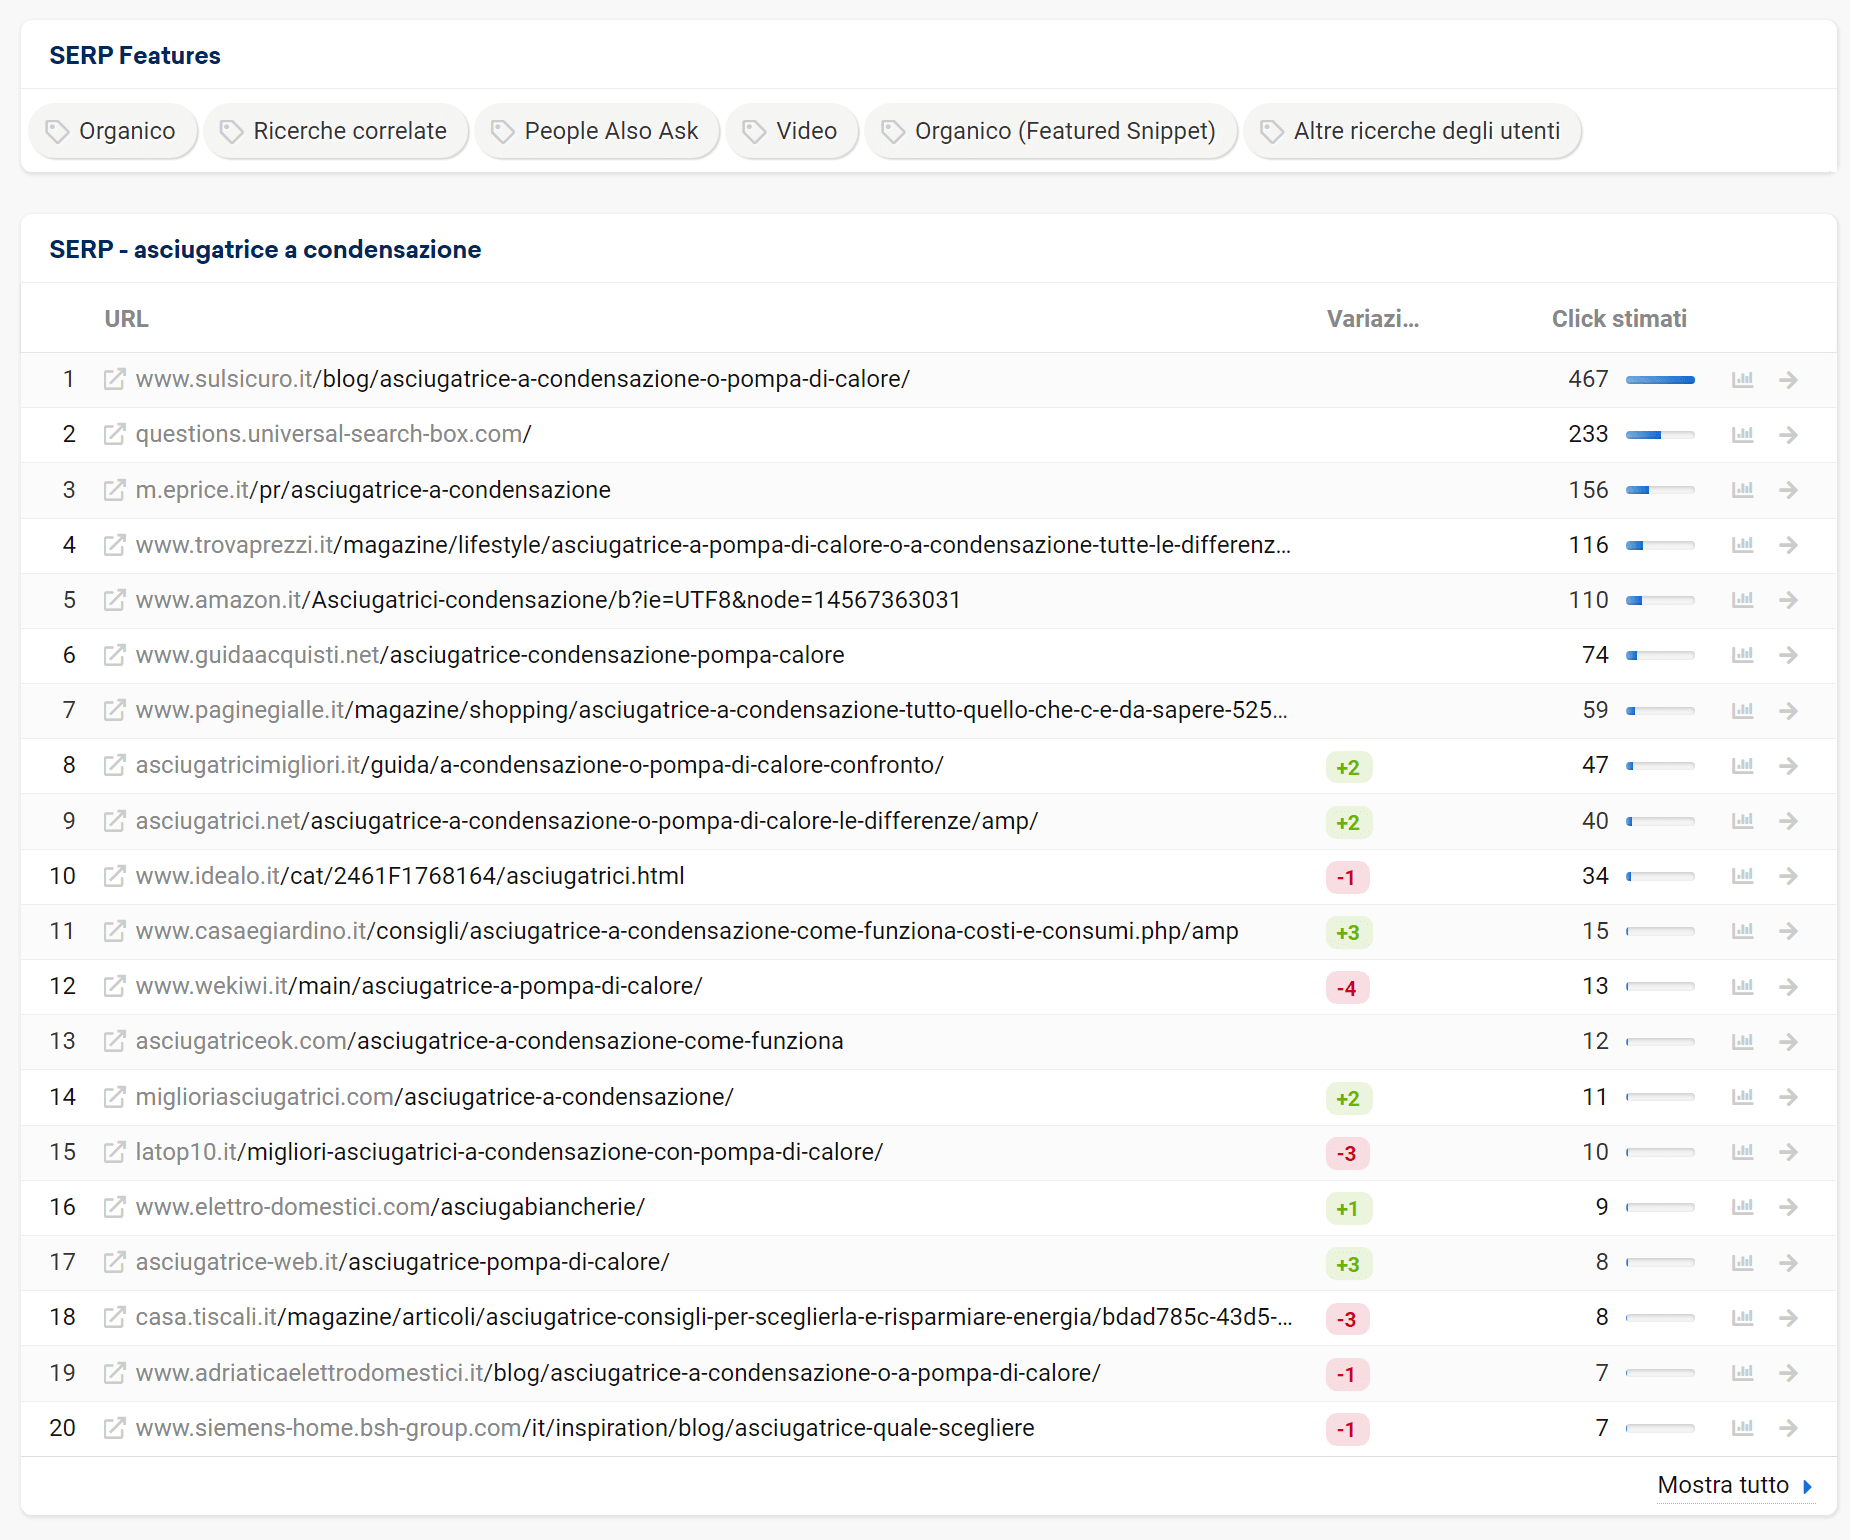1850x1540 pixels.
Task: Click arrow icon in asciugatriceok.com row
Action: [x=1789, y=1042]
